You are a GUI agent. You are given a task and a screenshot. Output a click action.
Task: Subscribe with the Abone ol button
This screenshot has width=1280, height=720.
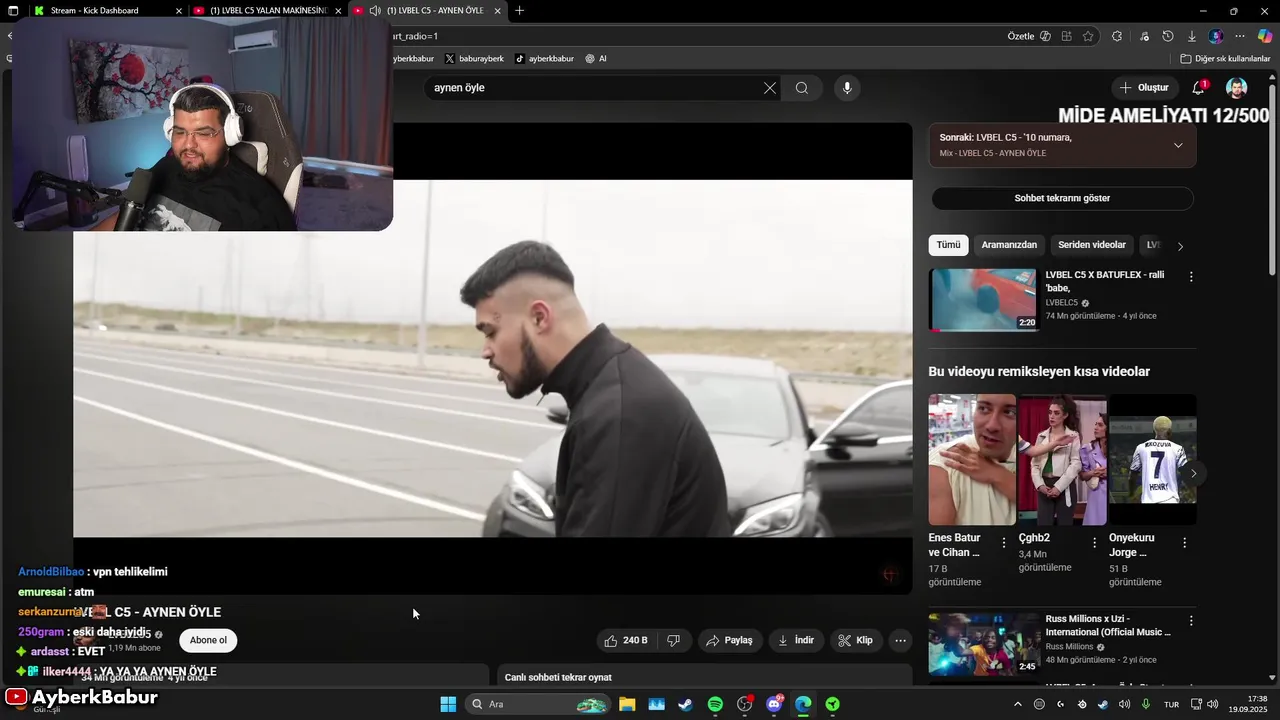208,640
